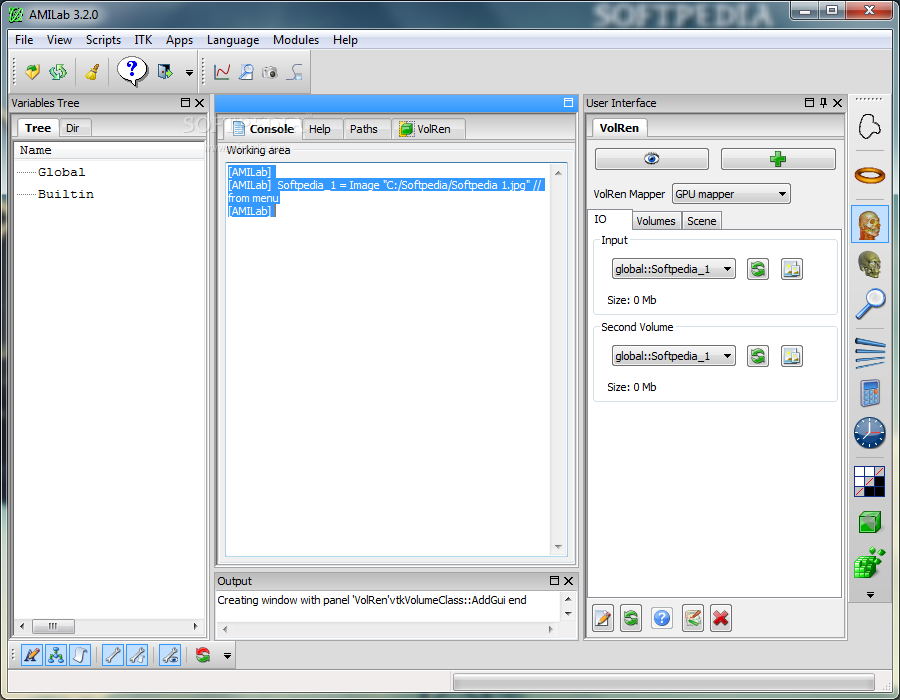This screenshot has width=900, height=700.
Task: Click the notepad edit icon beside the red X
Action: click(x=693, y=618)
